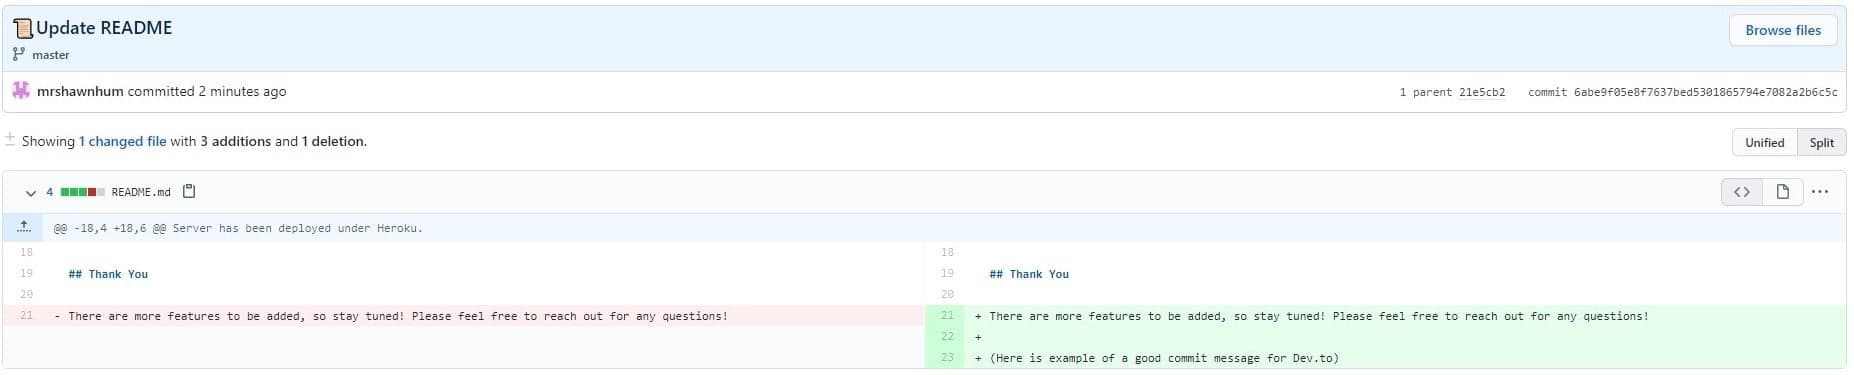Copy the README.md file path with the clipboard icon
This screenshot has width=1854, height=375.
pyautogui.click(x=189, y=191)
